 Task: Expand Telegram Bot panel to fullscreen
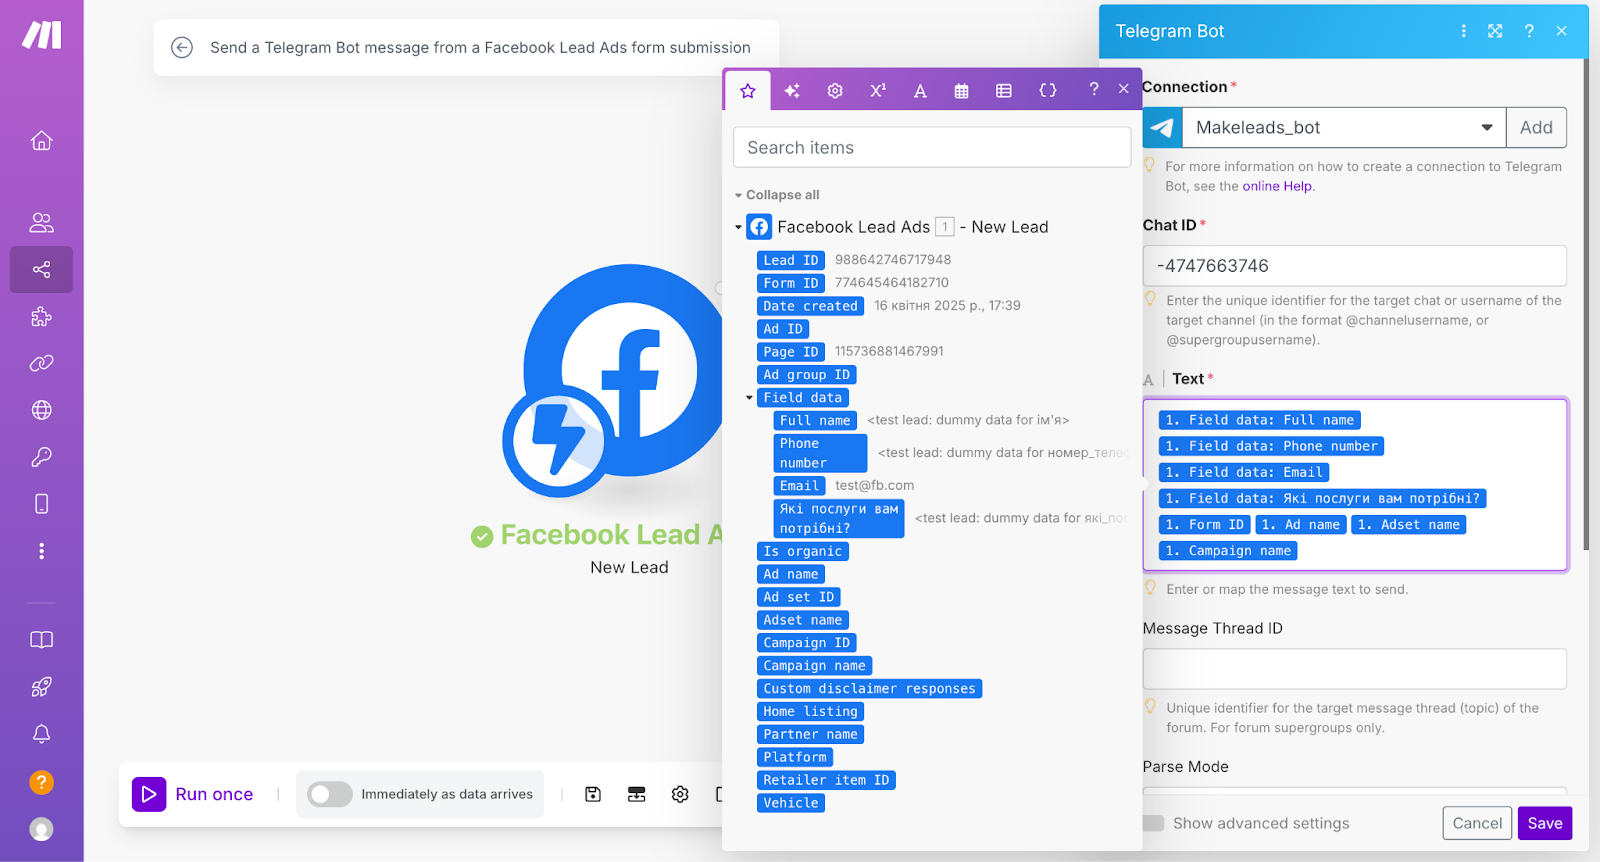click(x=1495, y=31)
